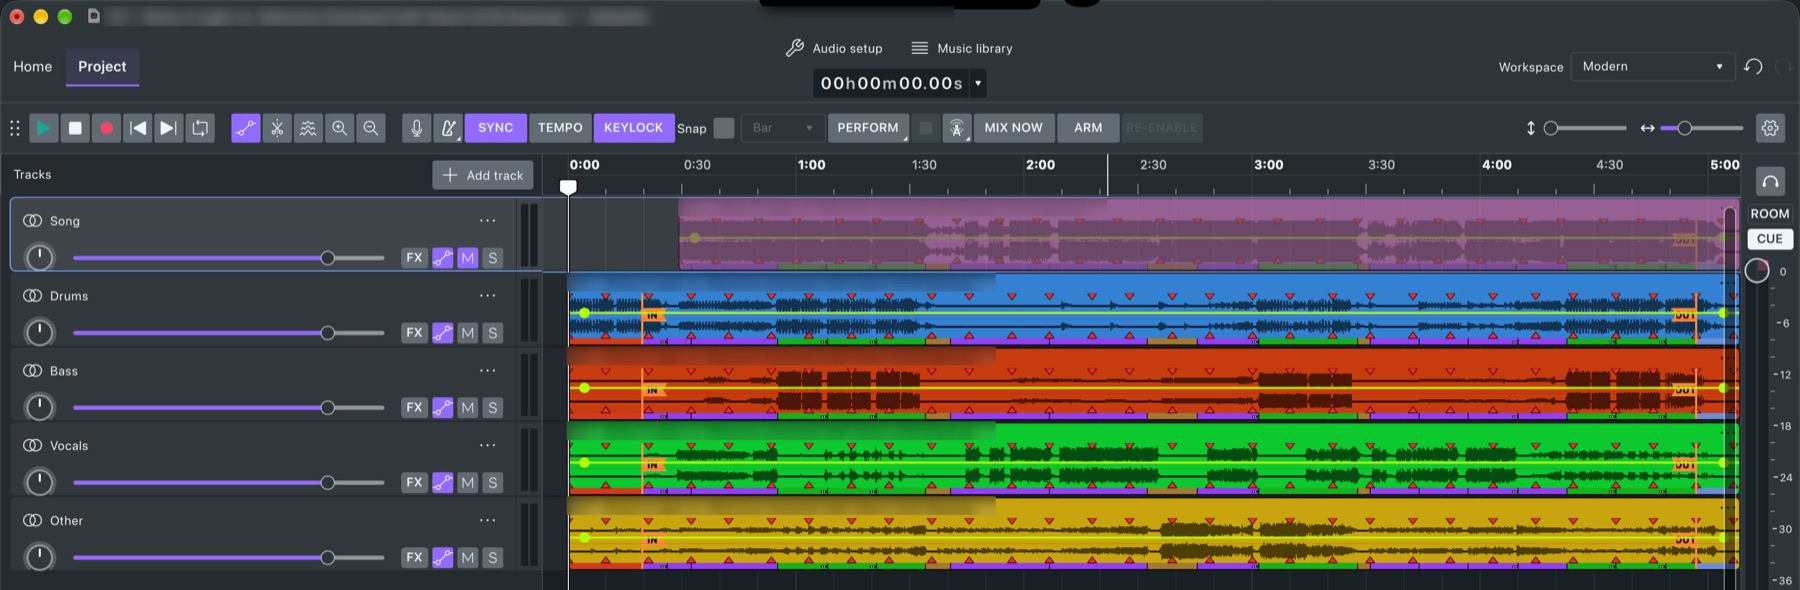The width and height of the screenshot is (1800, 590).
Task: Toggle the loop playback icon
Action: click(x=201, y=128)
